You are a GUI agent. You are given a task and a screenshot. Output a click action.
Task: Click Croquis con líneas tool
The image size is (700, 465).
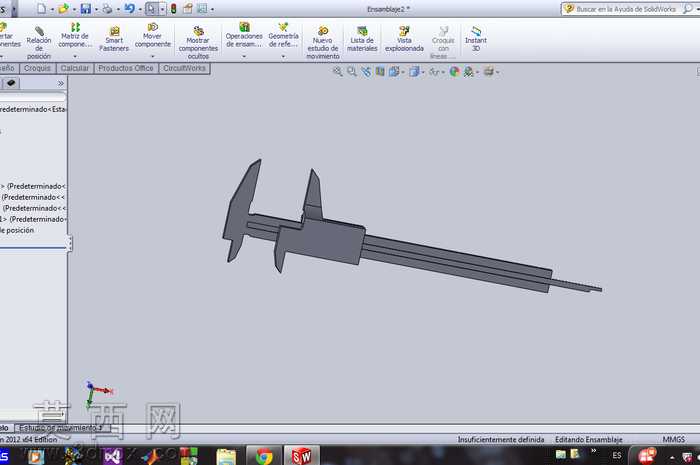point(443,43)
